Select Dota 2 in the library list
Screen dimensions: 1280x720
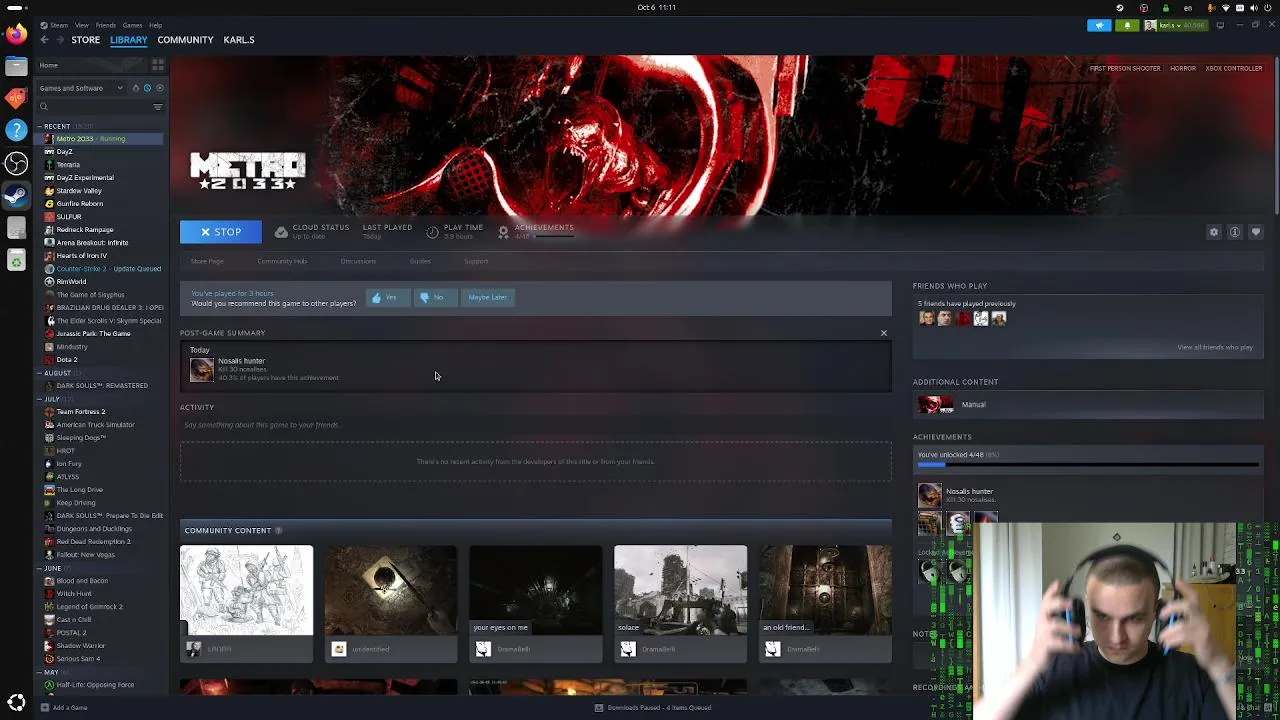click(67, 360)
